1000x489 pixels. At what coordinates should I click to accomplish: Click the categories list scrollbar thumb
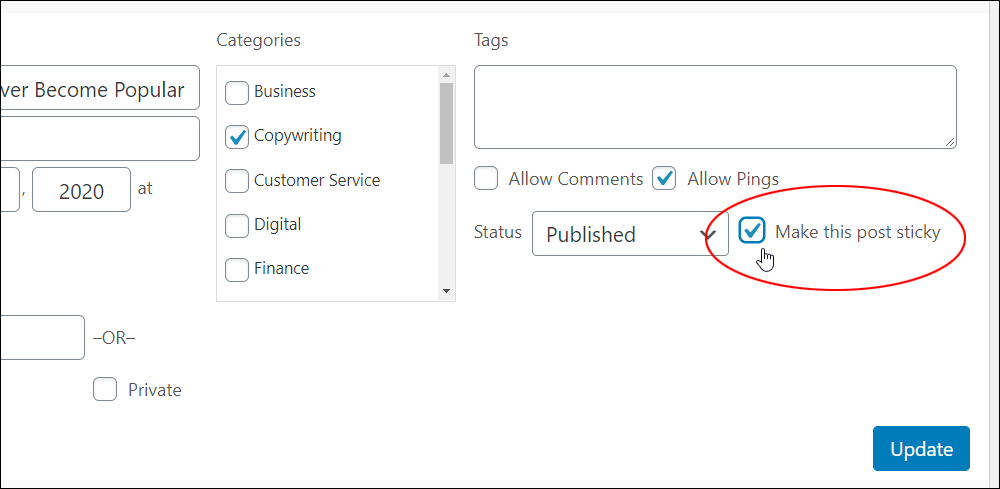(x=446, y=123)
